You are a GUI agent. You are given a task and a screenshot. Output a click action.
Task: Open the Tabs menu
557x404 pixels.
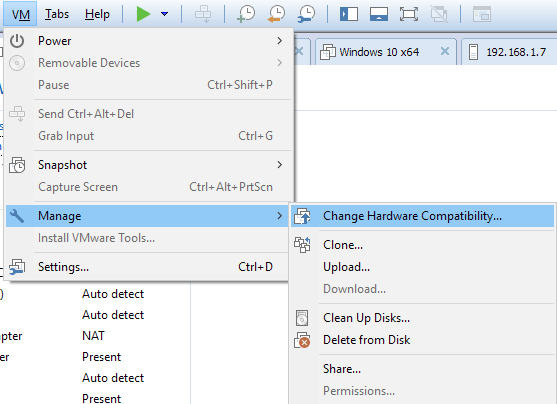57,14
